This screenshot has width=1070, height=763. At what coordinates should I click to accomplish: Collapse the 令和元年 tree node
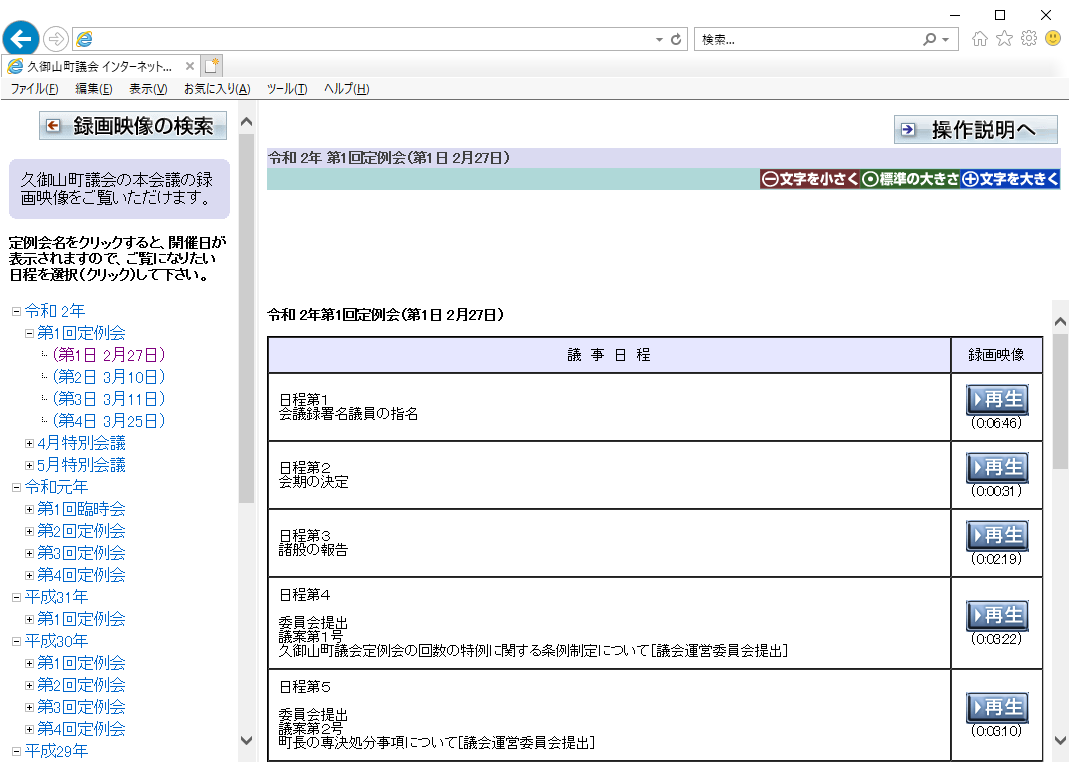16,487
